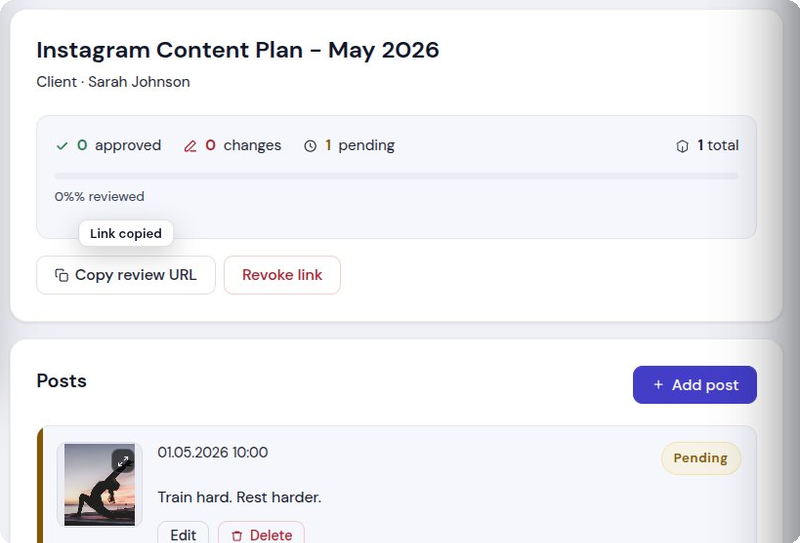Click the Posts heading
The height and width of the screenshot is (543, 800).
coord(62,381)
